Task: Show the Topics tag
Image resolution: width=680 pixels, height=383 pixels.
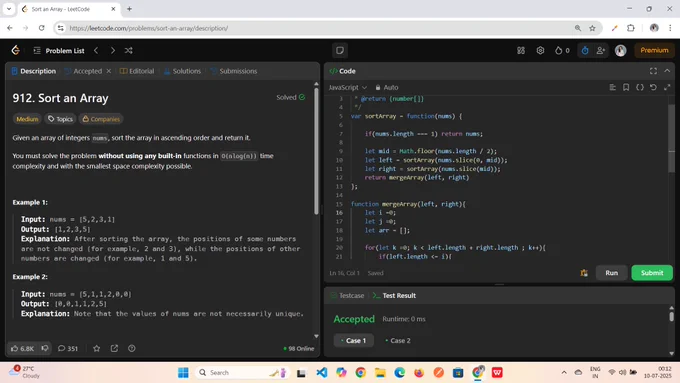Action: [x=60, y=119]
